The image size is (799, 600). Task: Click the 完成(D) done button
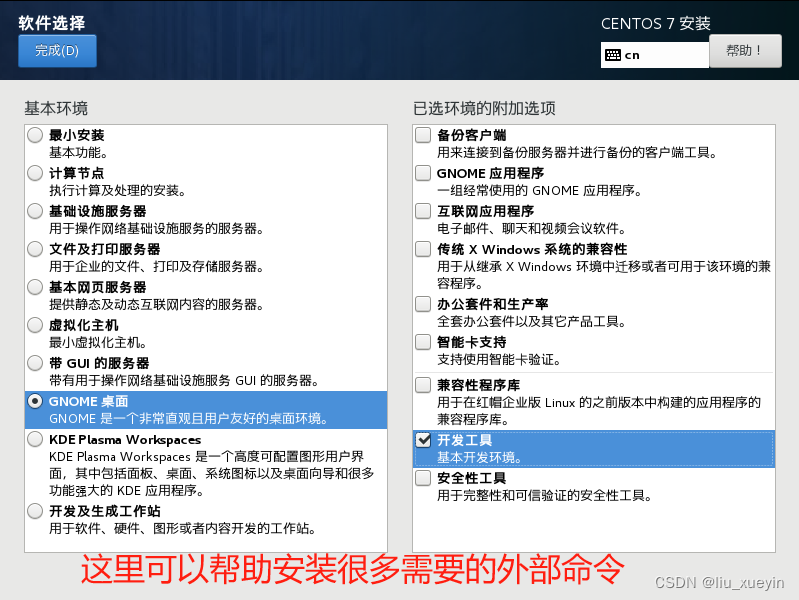click(x=57, y=51)
